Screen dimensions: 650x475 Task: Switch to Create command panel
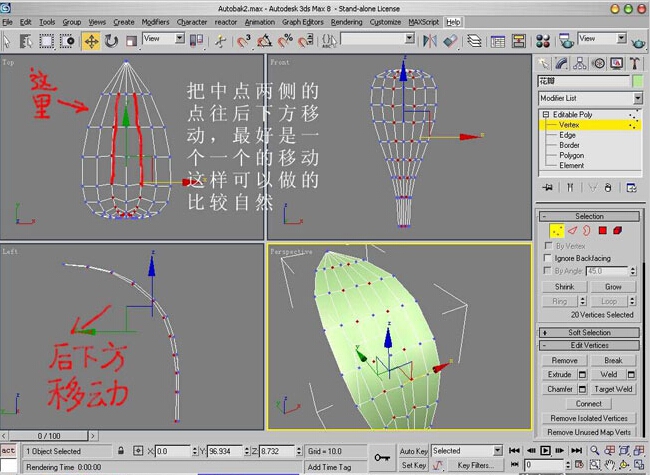(543, 63)
